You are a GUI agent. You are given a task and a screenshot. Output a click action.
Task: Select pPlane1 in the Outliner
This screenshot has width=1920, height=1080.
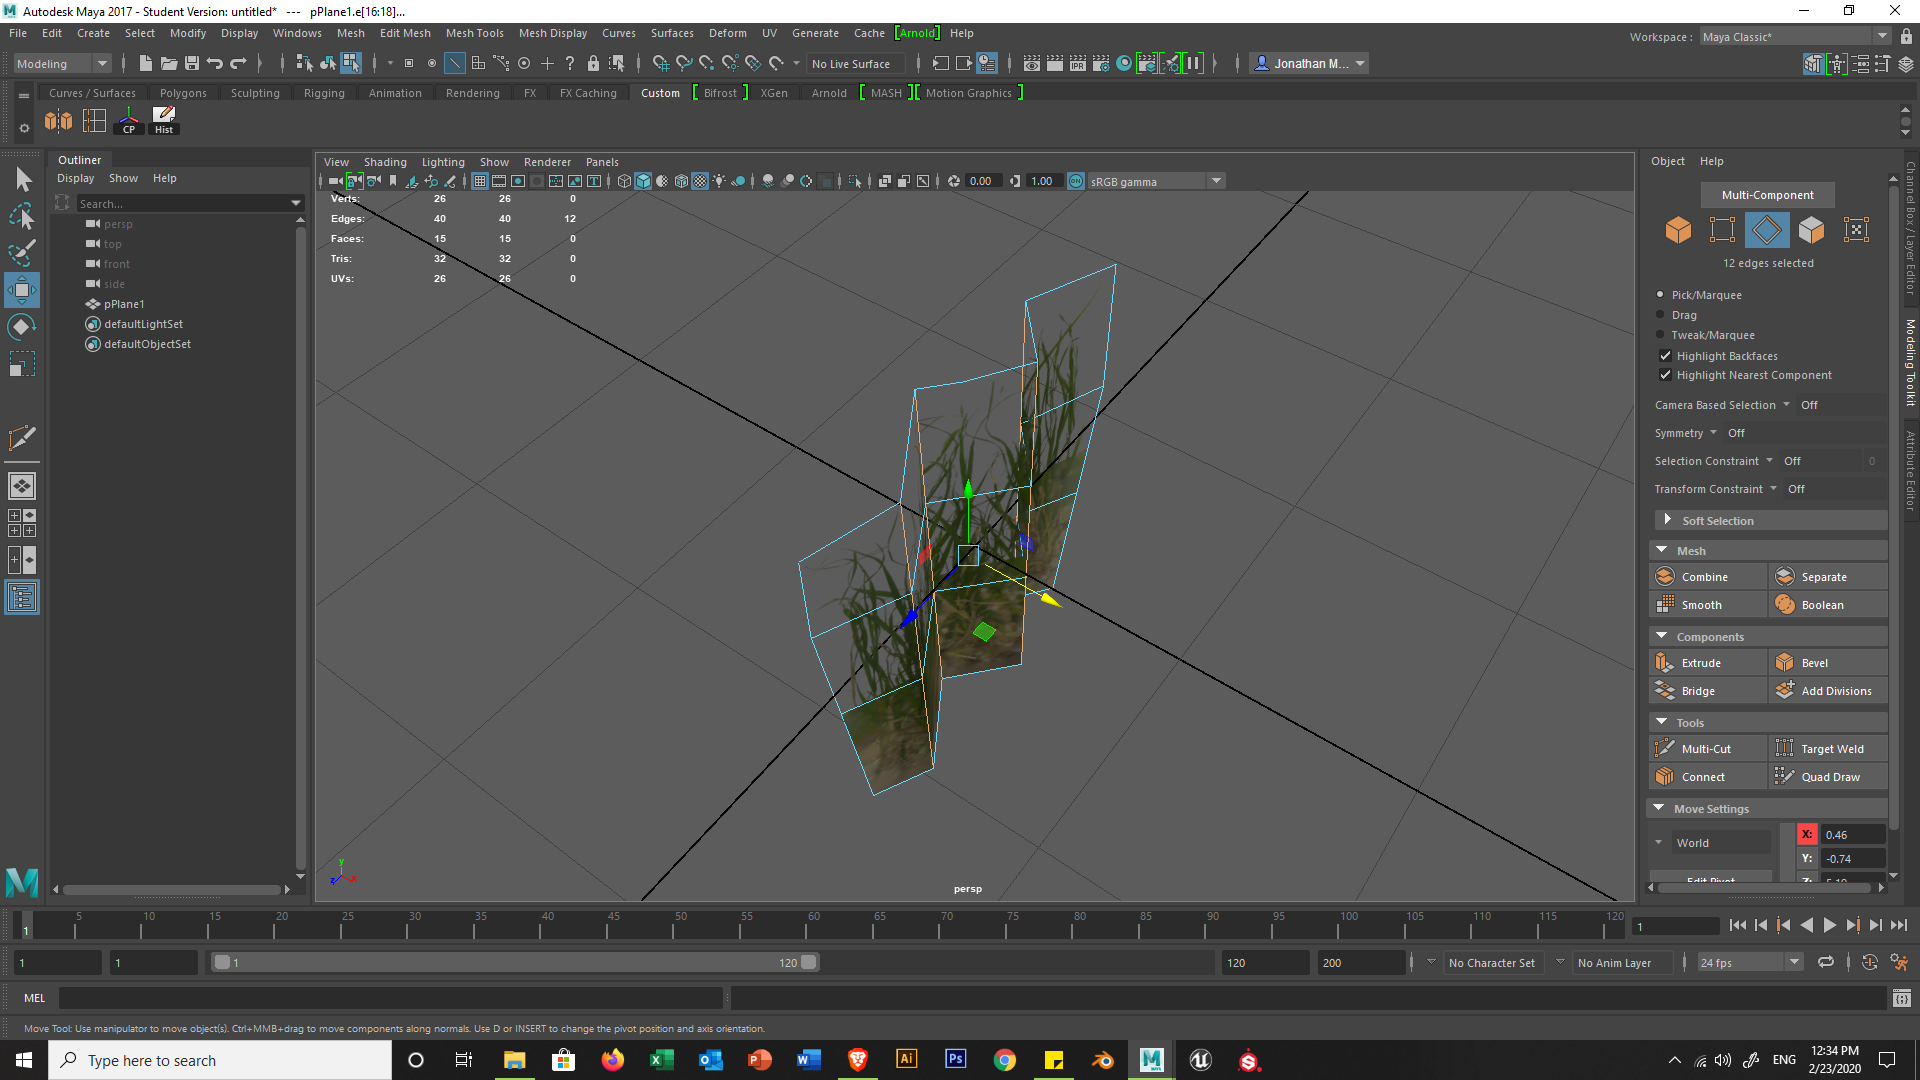pos(124,303)
